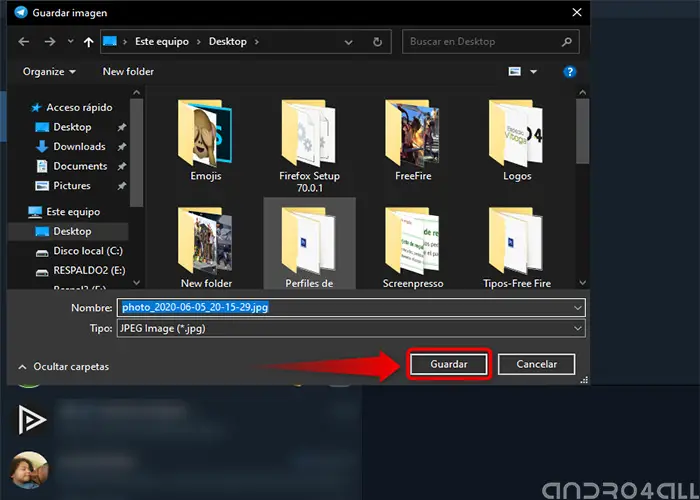Open the Tipo file type dropdown

[x=351, y=329]
